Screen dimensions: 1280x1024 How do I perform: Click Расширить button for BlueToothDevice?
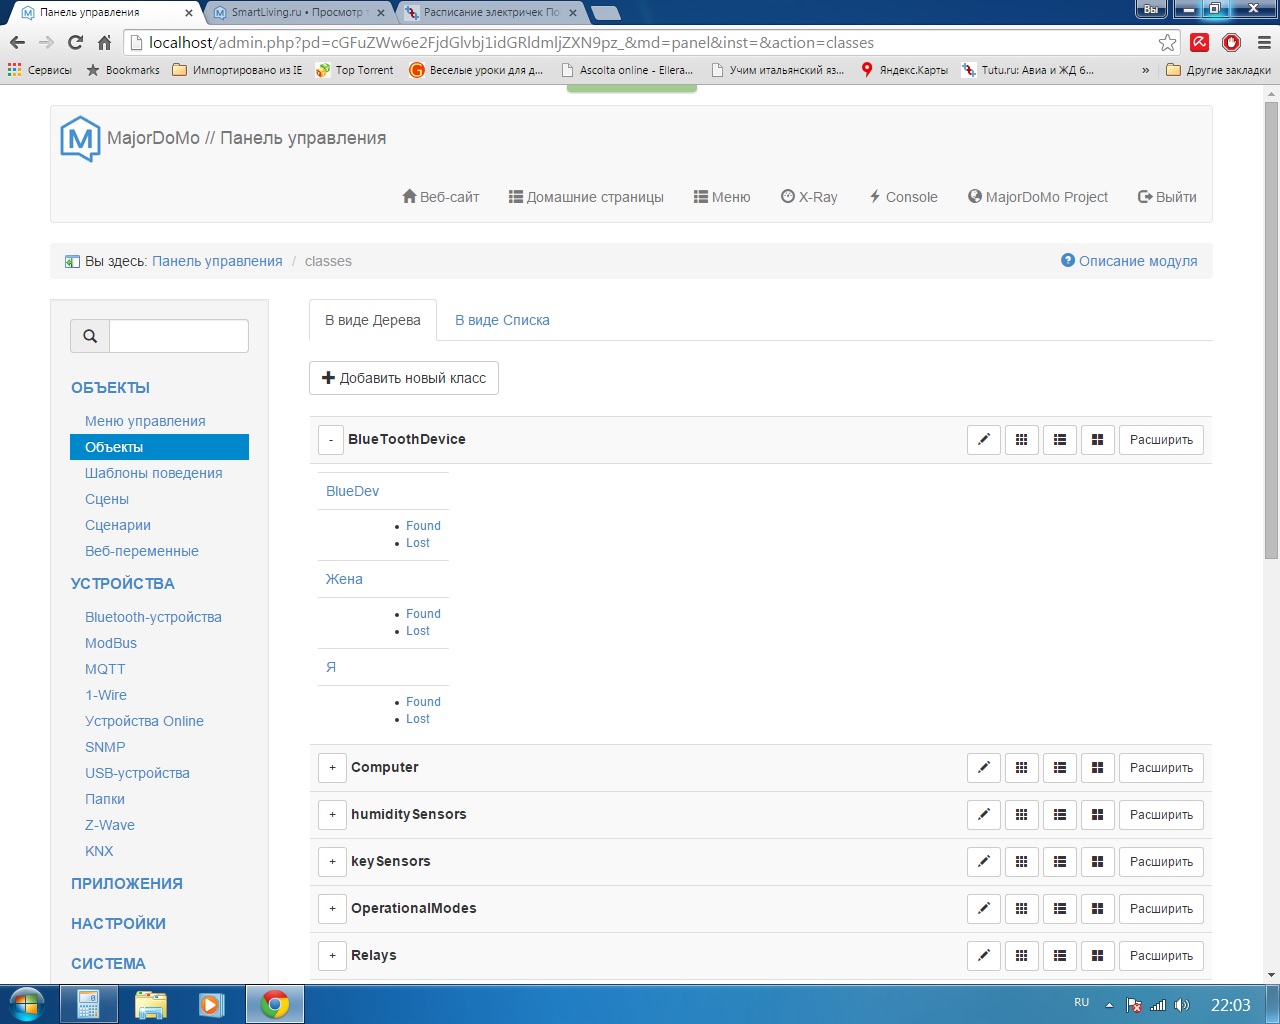[1161, 440]
